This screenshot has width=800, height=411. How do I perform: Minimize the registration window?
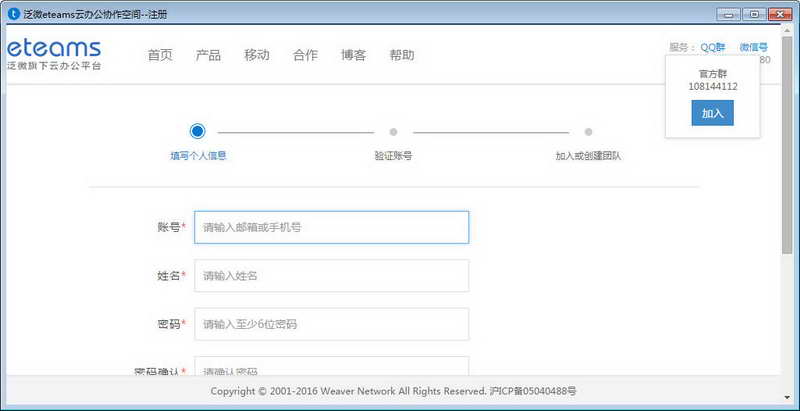(728, 14)
